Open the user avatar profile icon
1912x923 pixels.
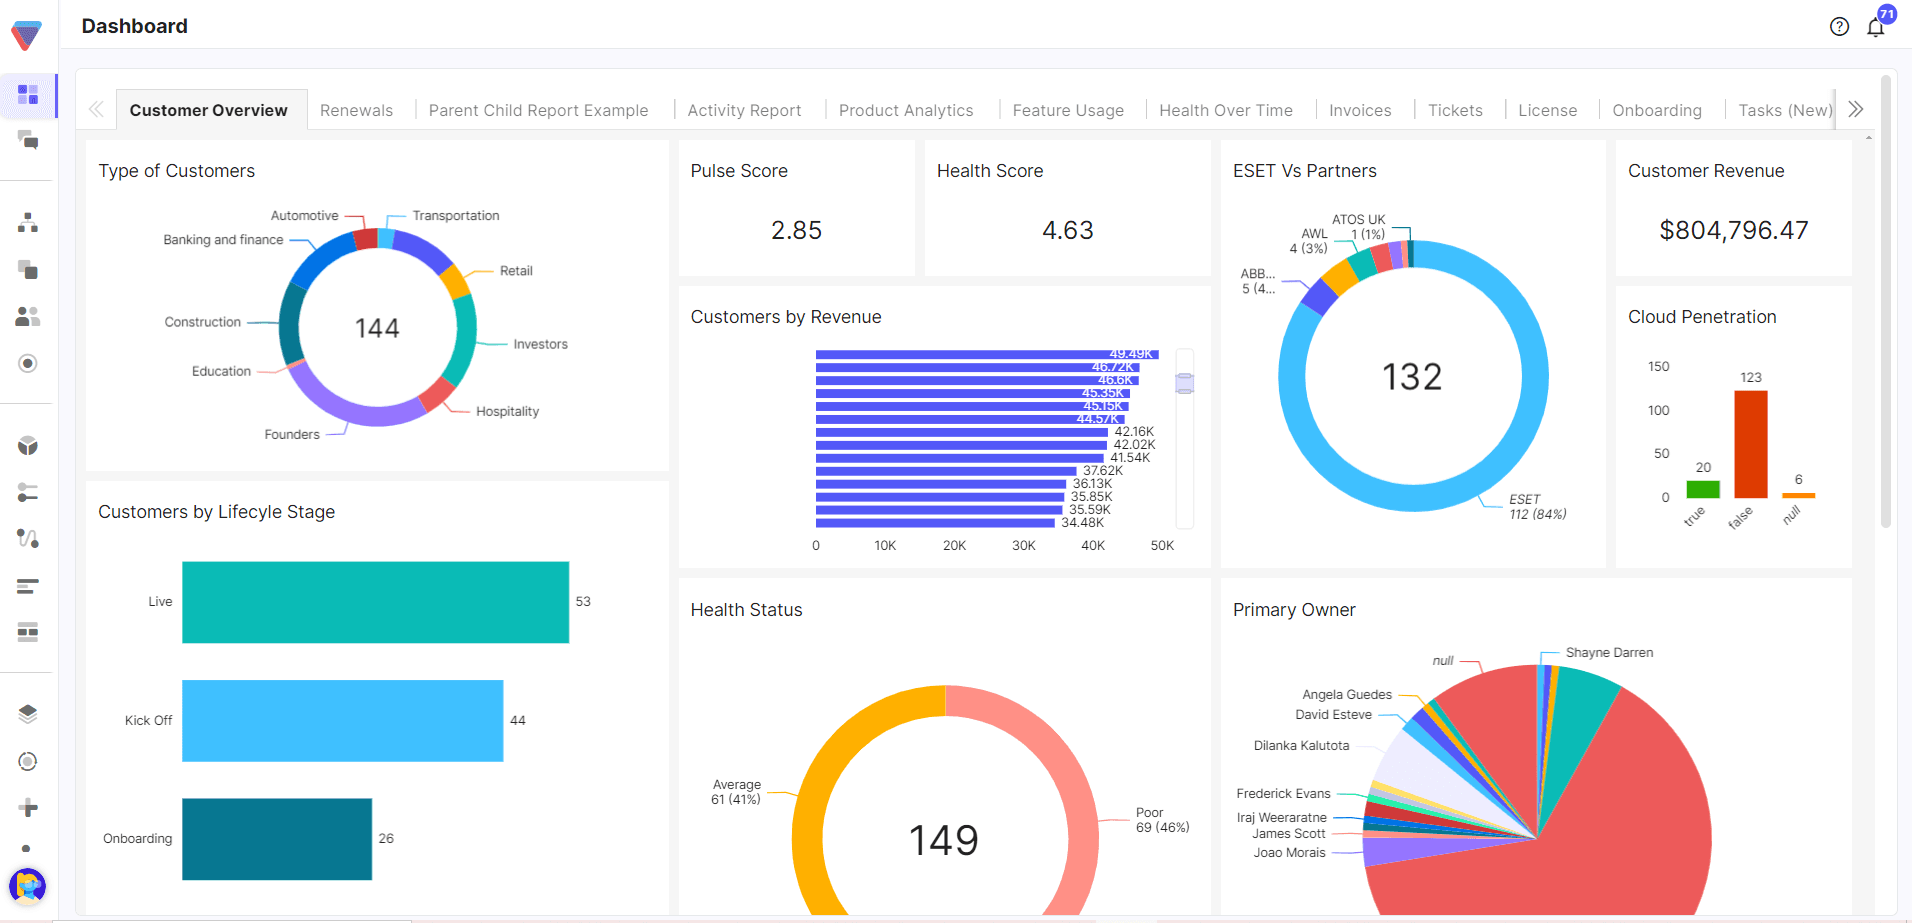tap(27, 886)
